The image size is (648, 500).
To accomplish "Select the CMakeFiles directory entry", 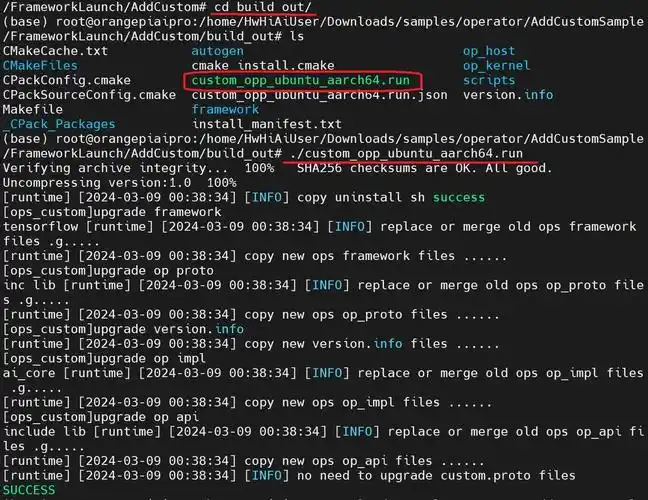I will (x=40, y=65).
